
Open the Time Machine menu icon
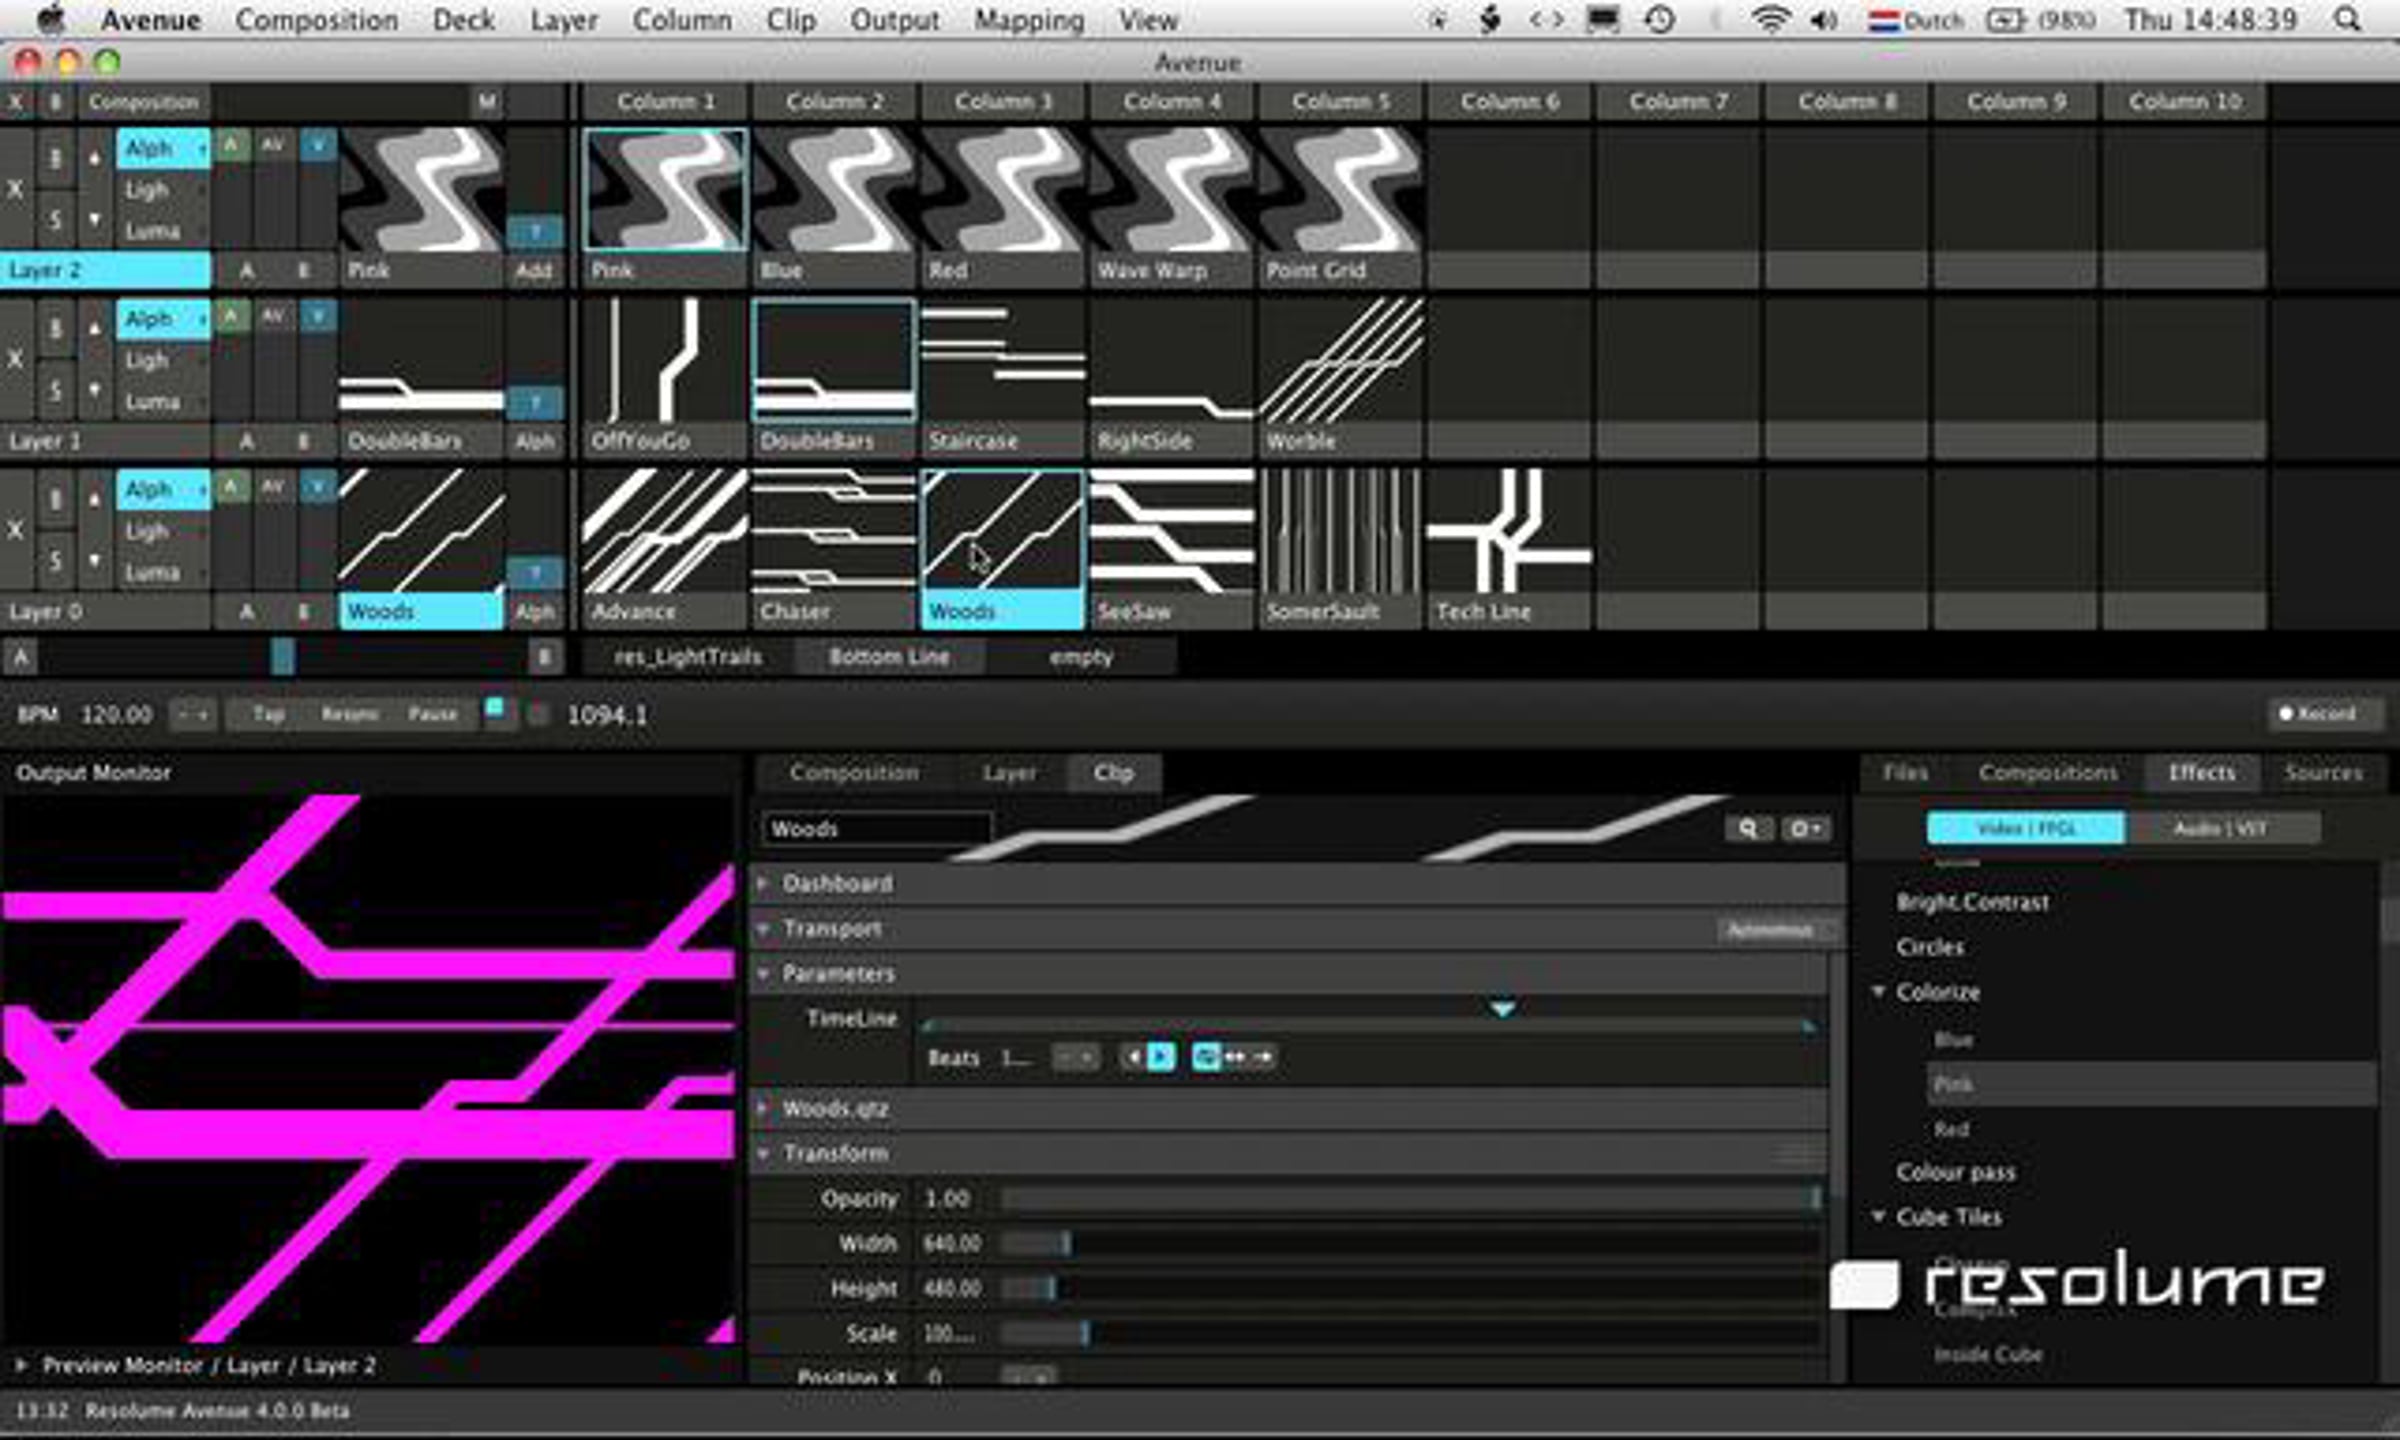1660,20
